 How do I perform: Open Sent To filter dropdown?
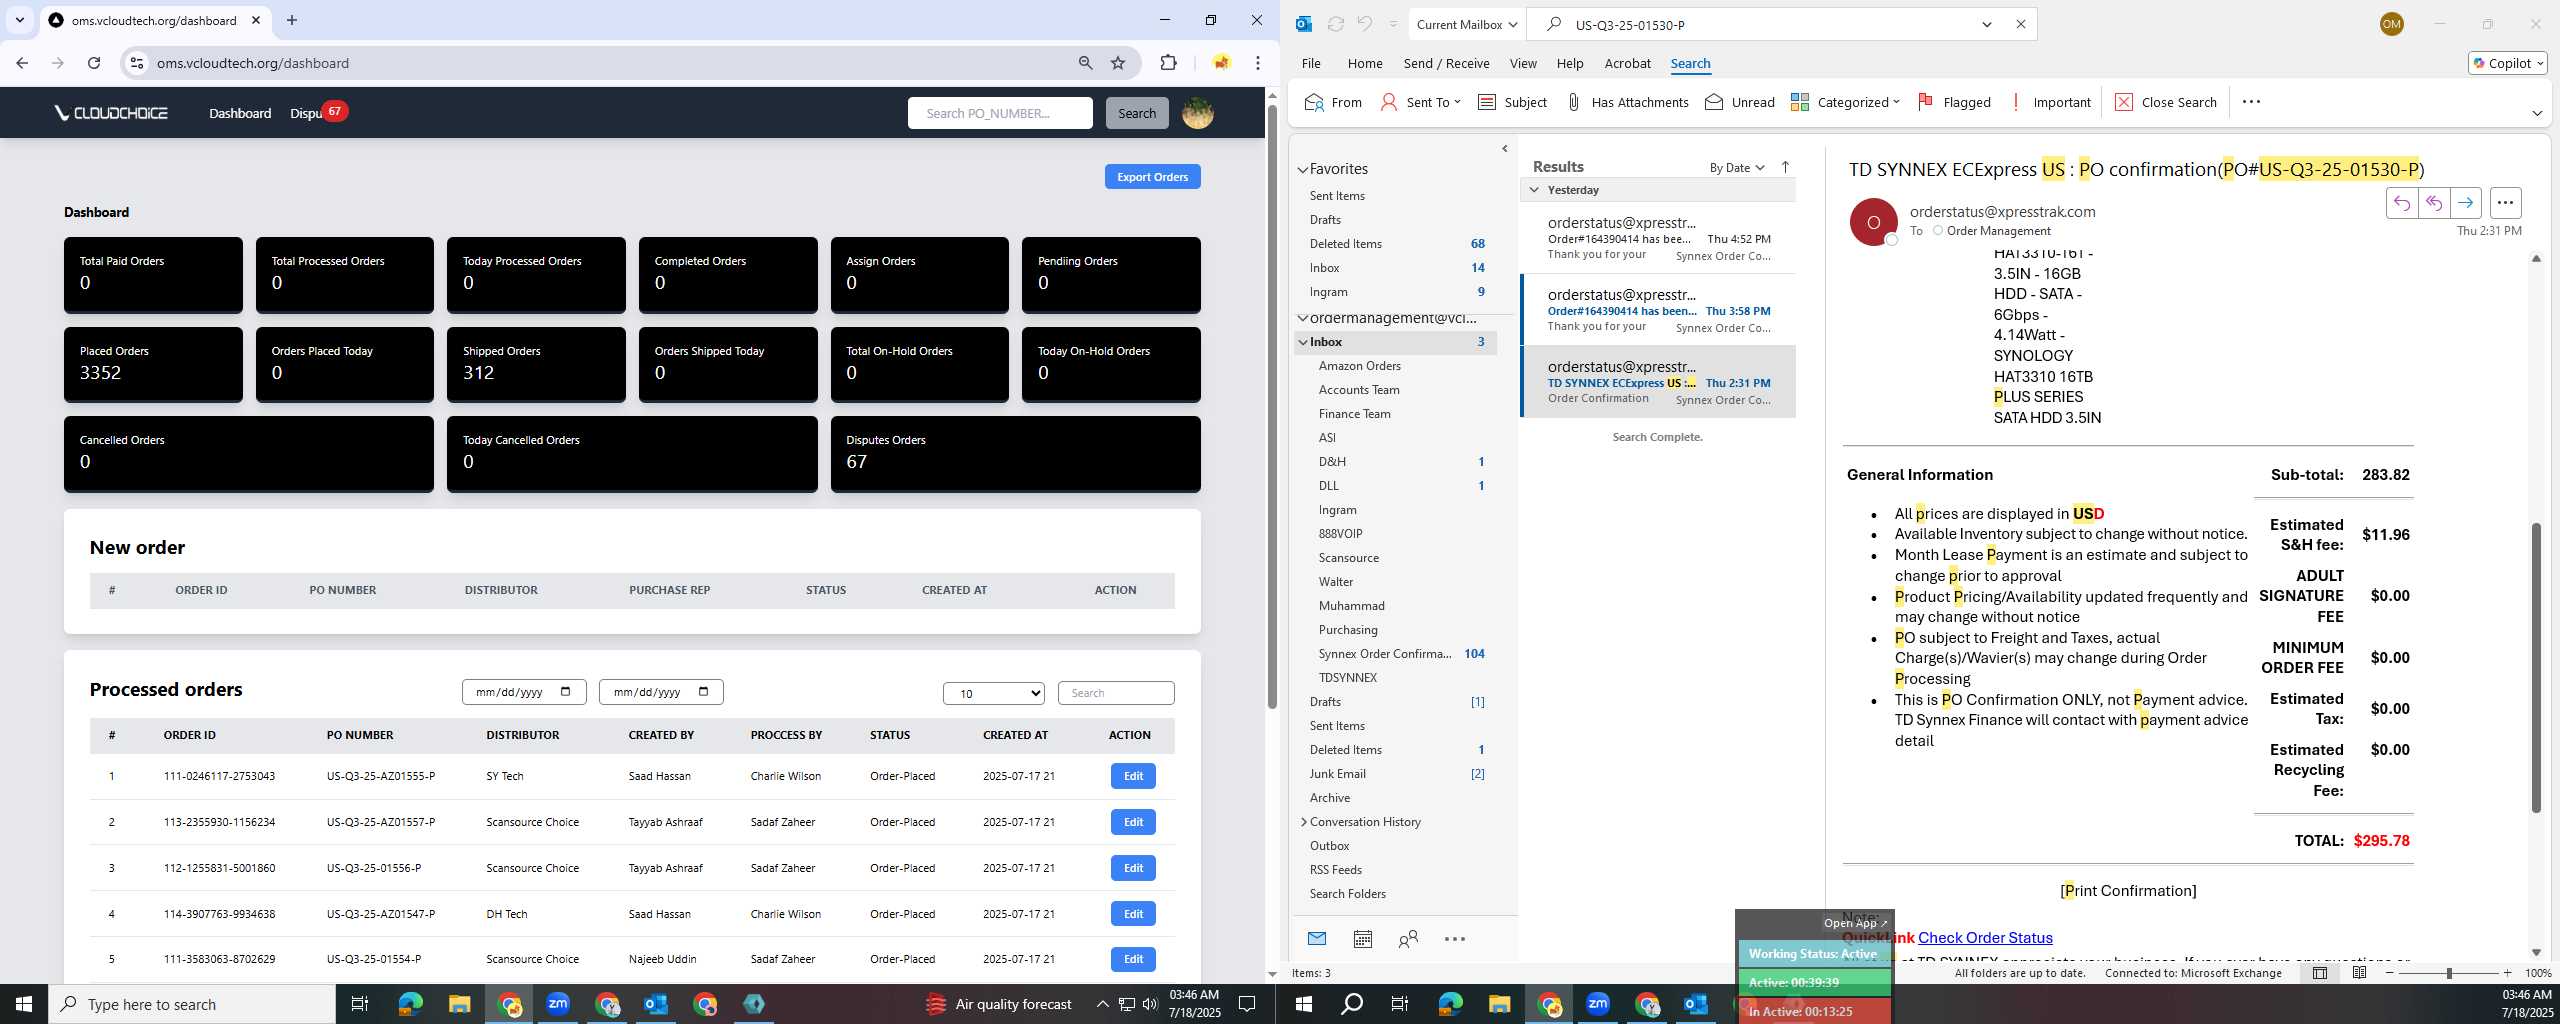(1421, 102)
